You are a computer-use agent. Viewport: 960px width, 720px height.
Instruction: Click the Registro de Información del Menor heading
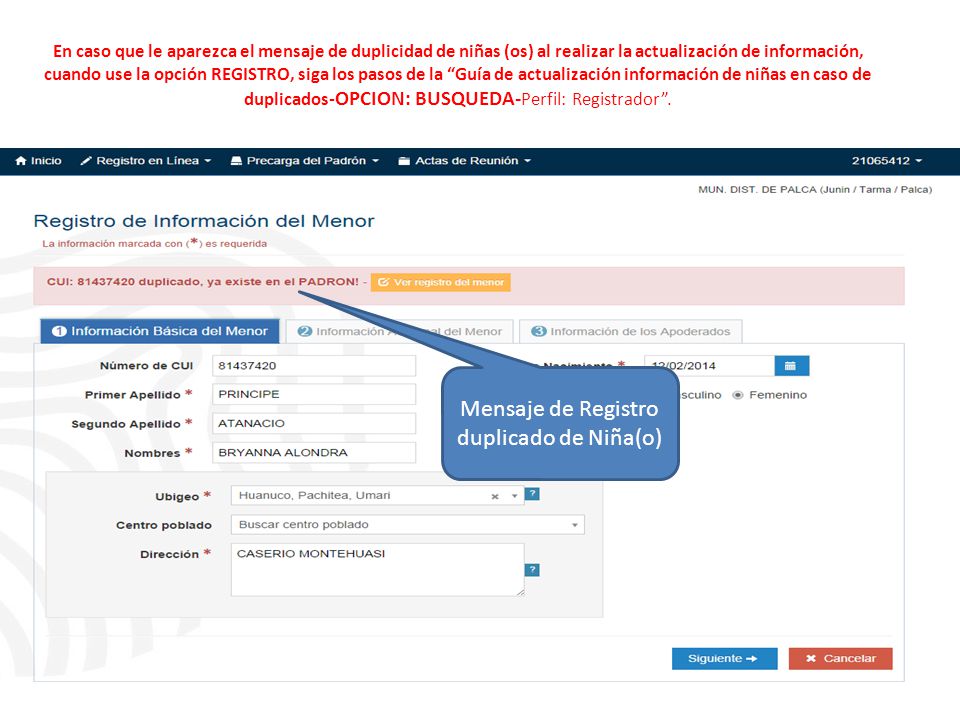[204, 221]
